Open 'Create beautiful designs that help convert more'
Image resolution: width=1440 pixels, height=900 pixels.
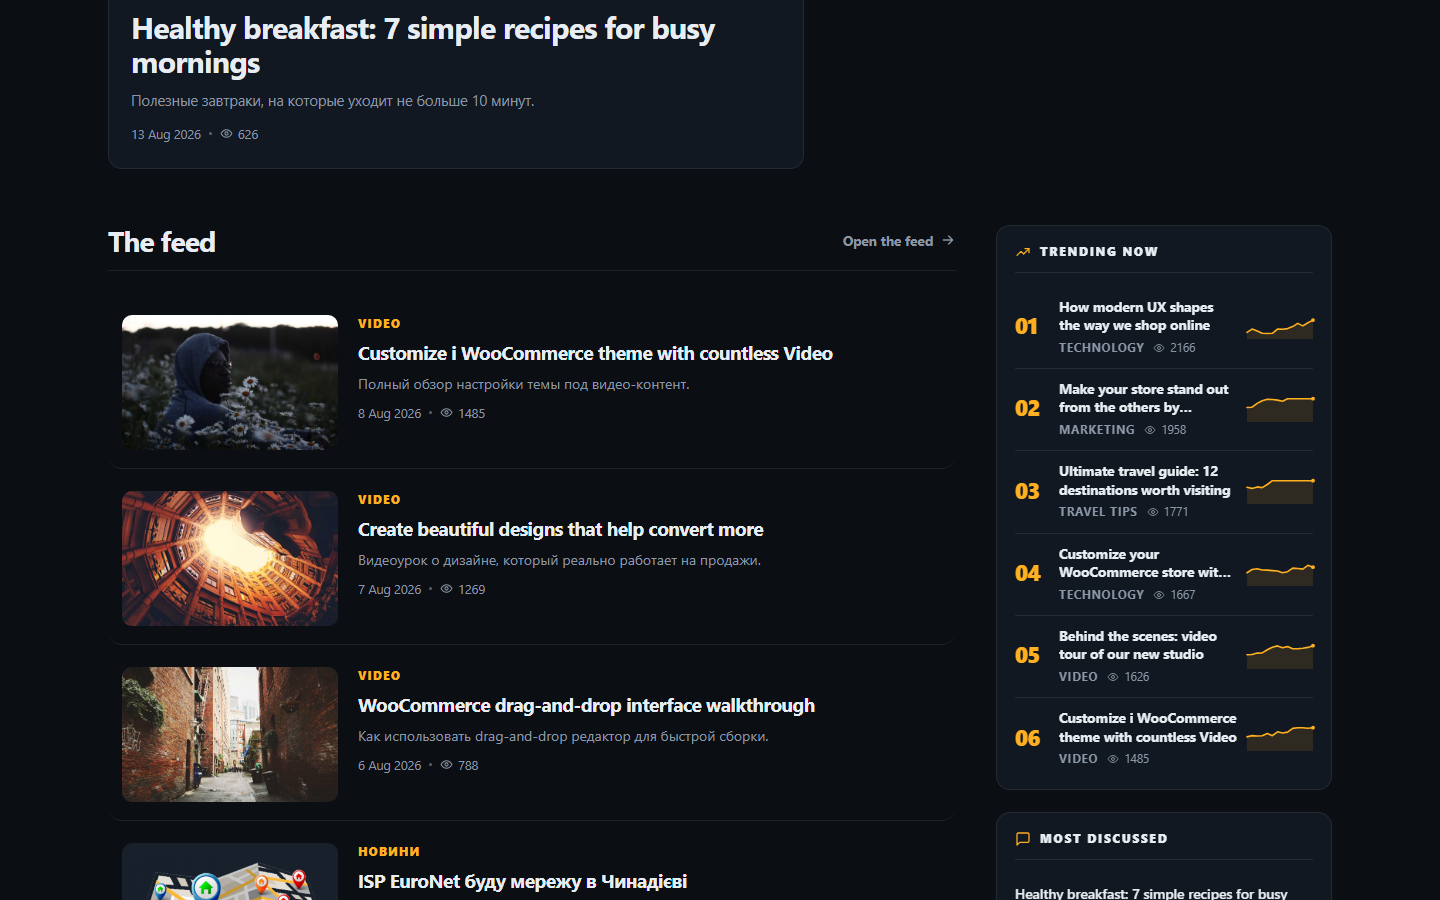pos(560,529)
